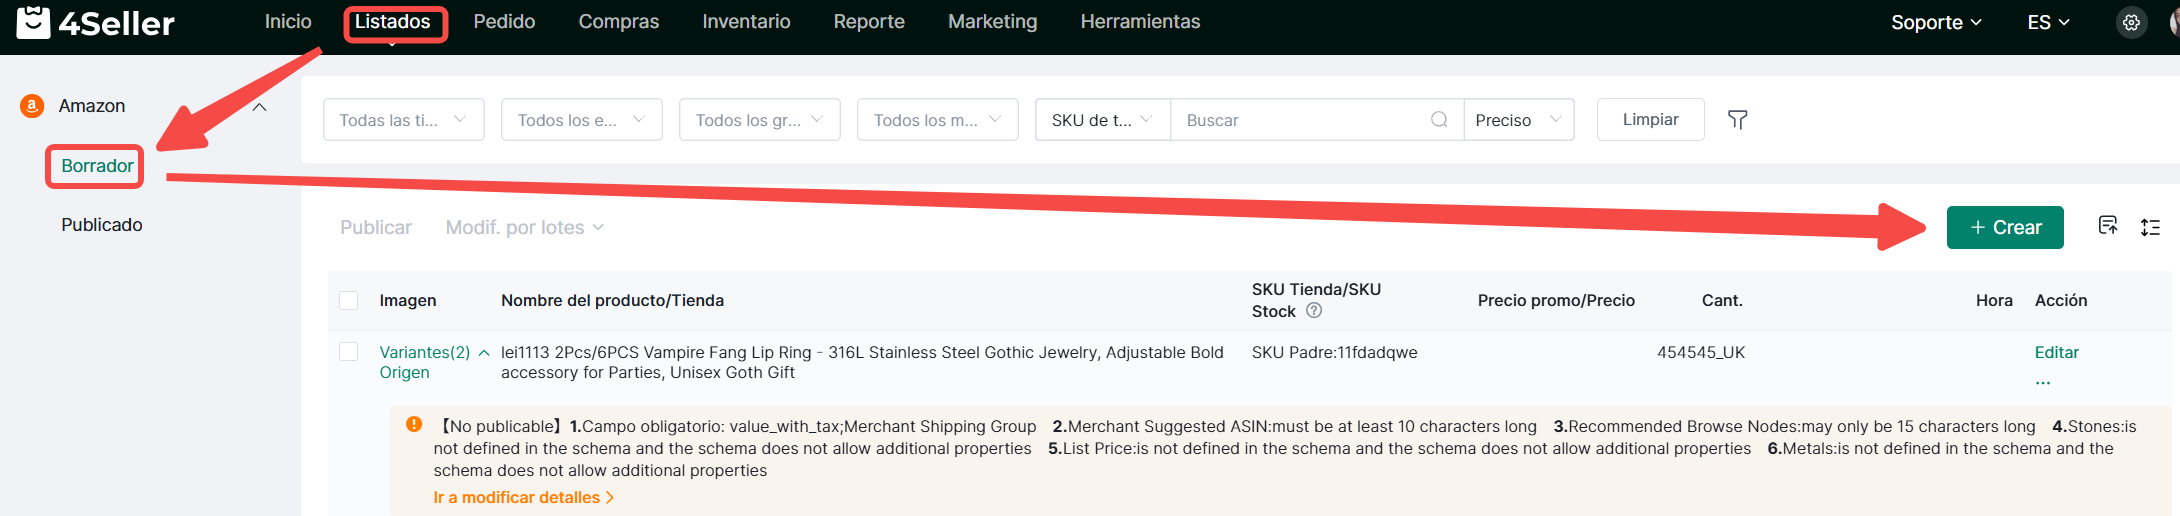Go to the Inventario menu

click(x=746, y=22)
